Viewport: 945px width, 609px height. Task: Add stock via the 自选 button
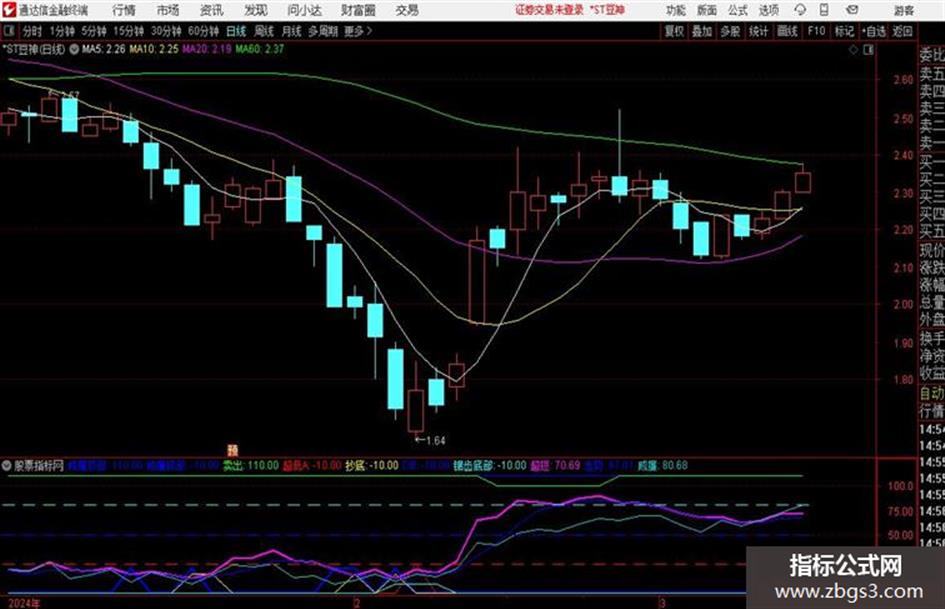pyautogui.click(x=873, y=31)
